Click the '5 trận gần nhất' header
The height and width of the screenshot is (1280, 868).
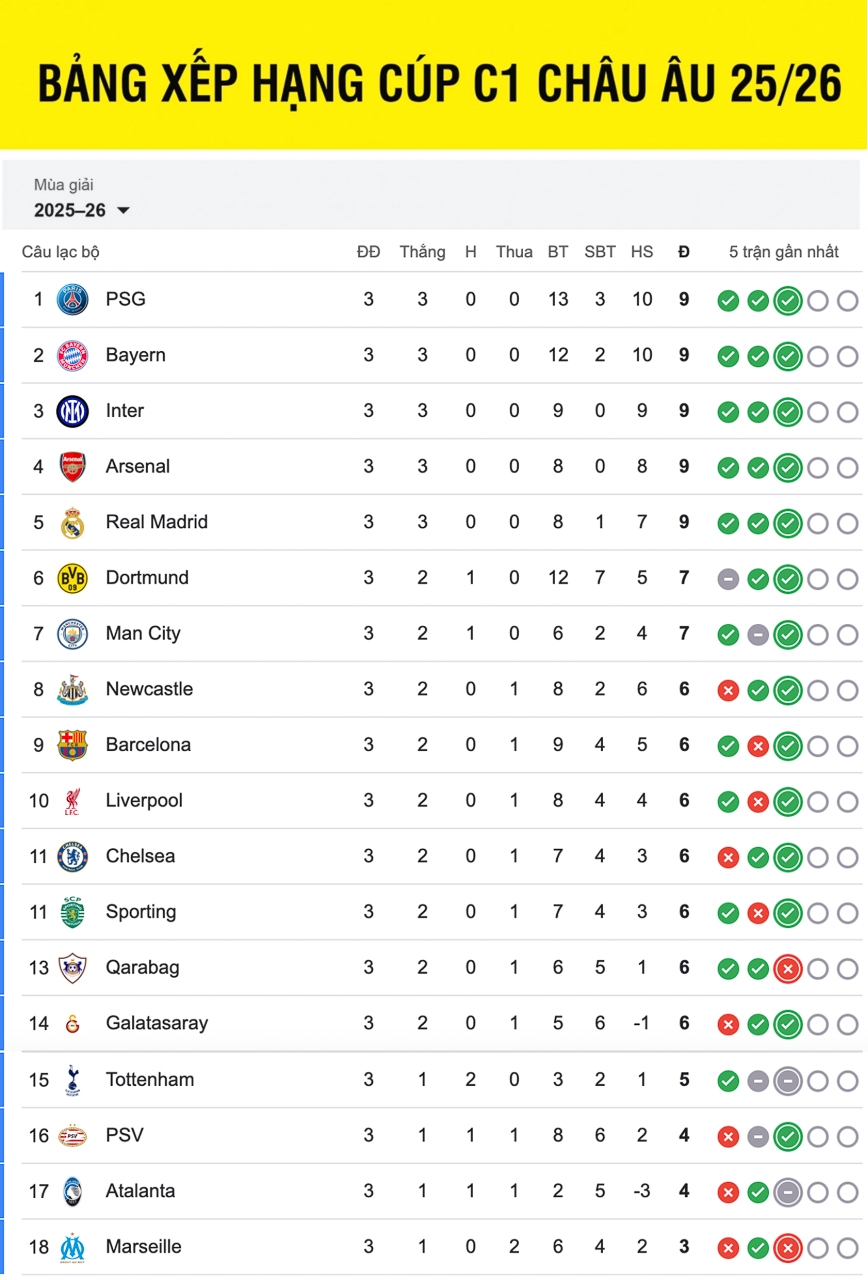pyautogui.click(x=784, y=252)
